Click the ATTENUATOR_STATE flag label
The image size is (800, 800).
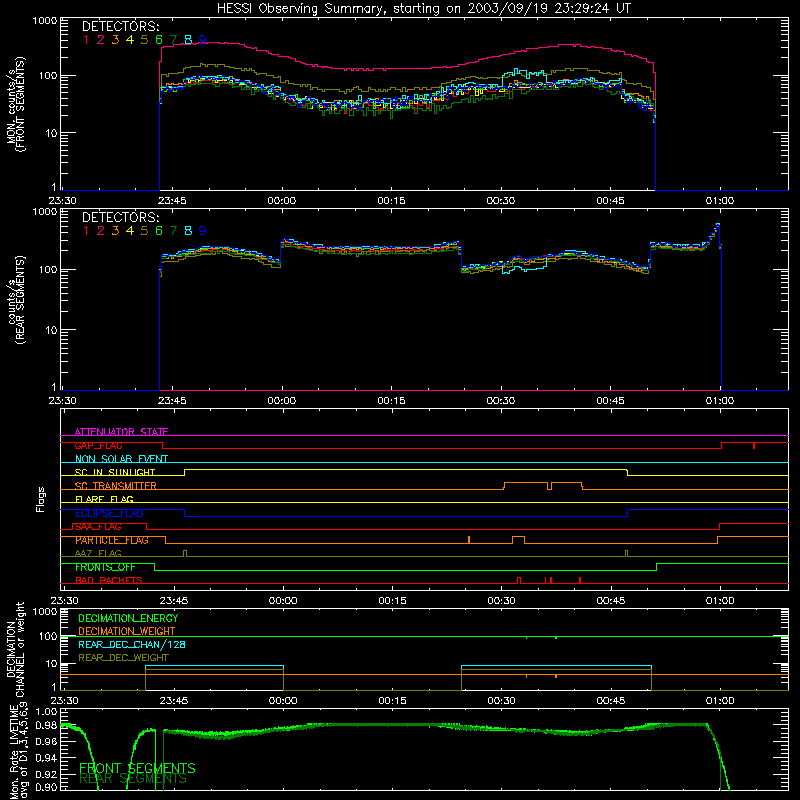(x=121, y=432)
